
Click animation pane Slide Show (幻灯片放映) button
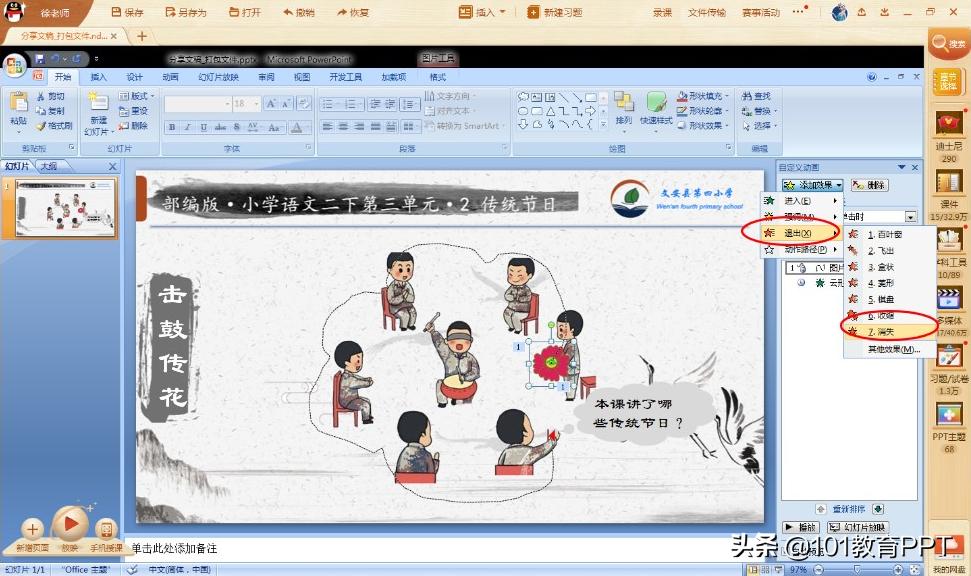(x=858, y=527)
